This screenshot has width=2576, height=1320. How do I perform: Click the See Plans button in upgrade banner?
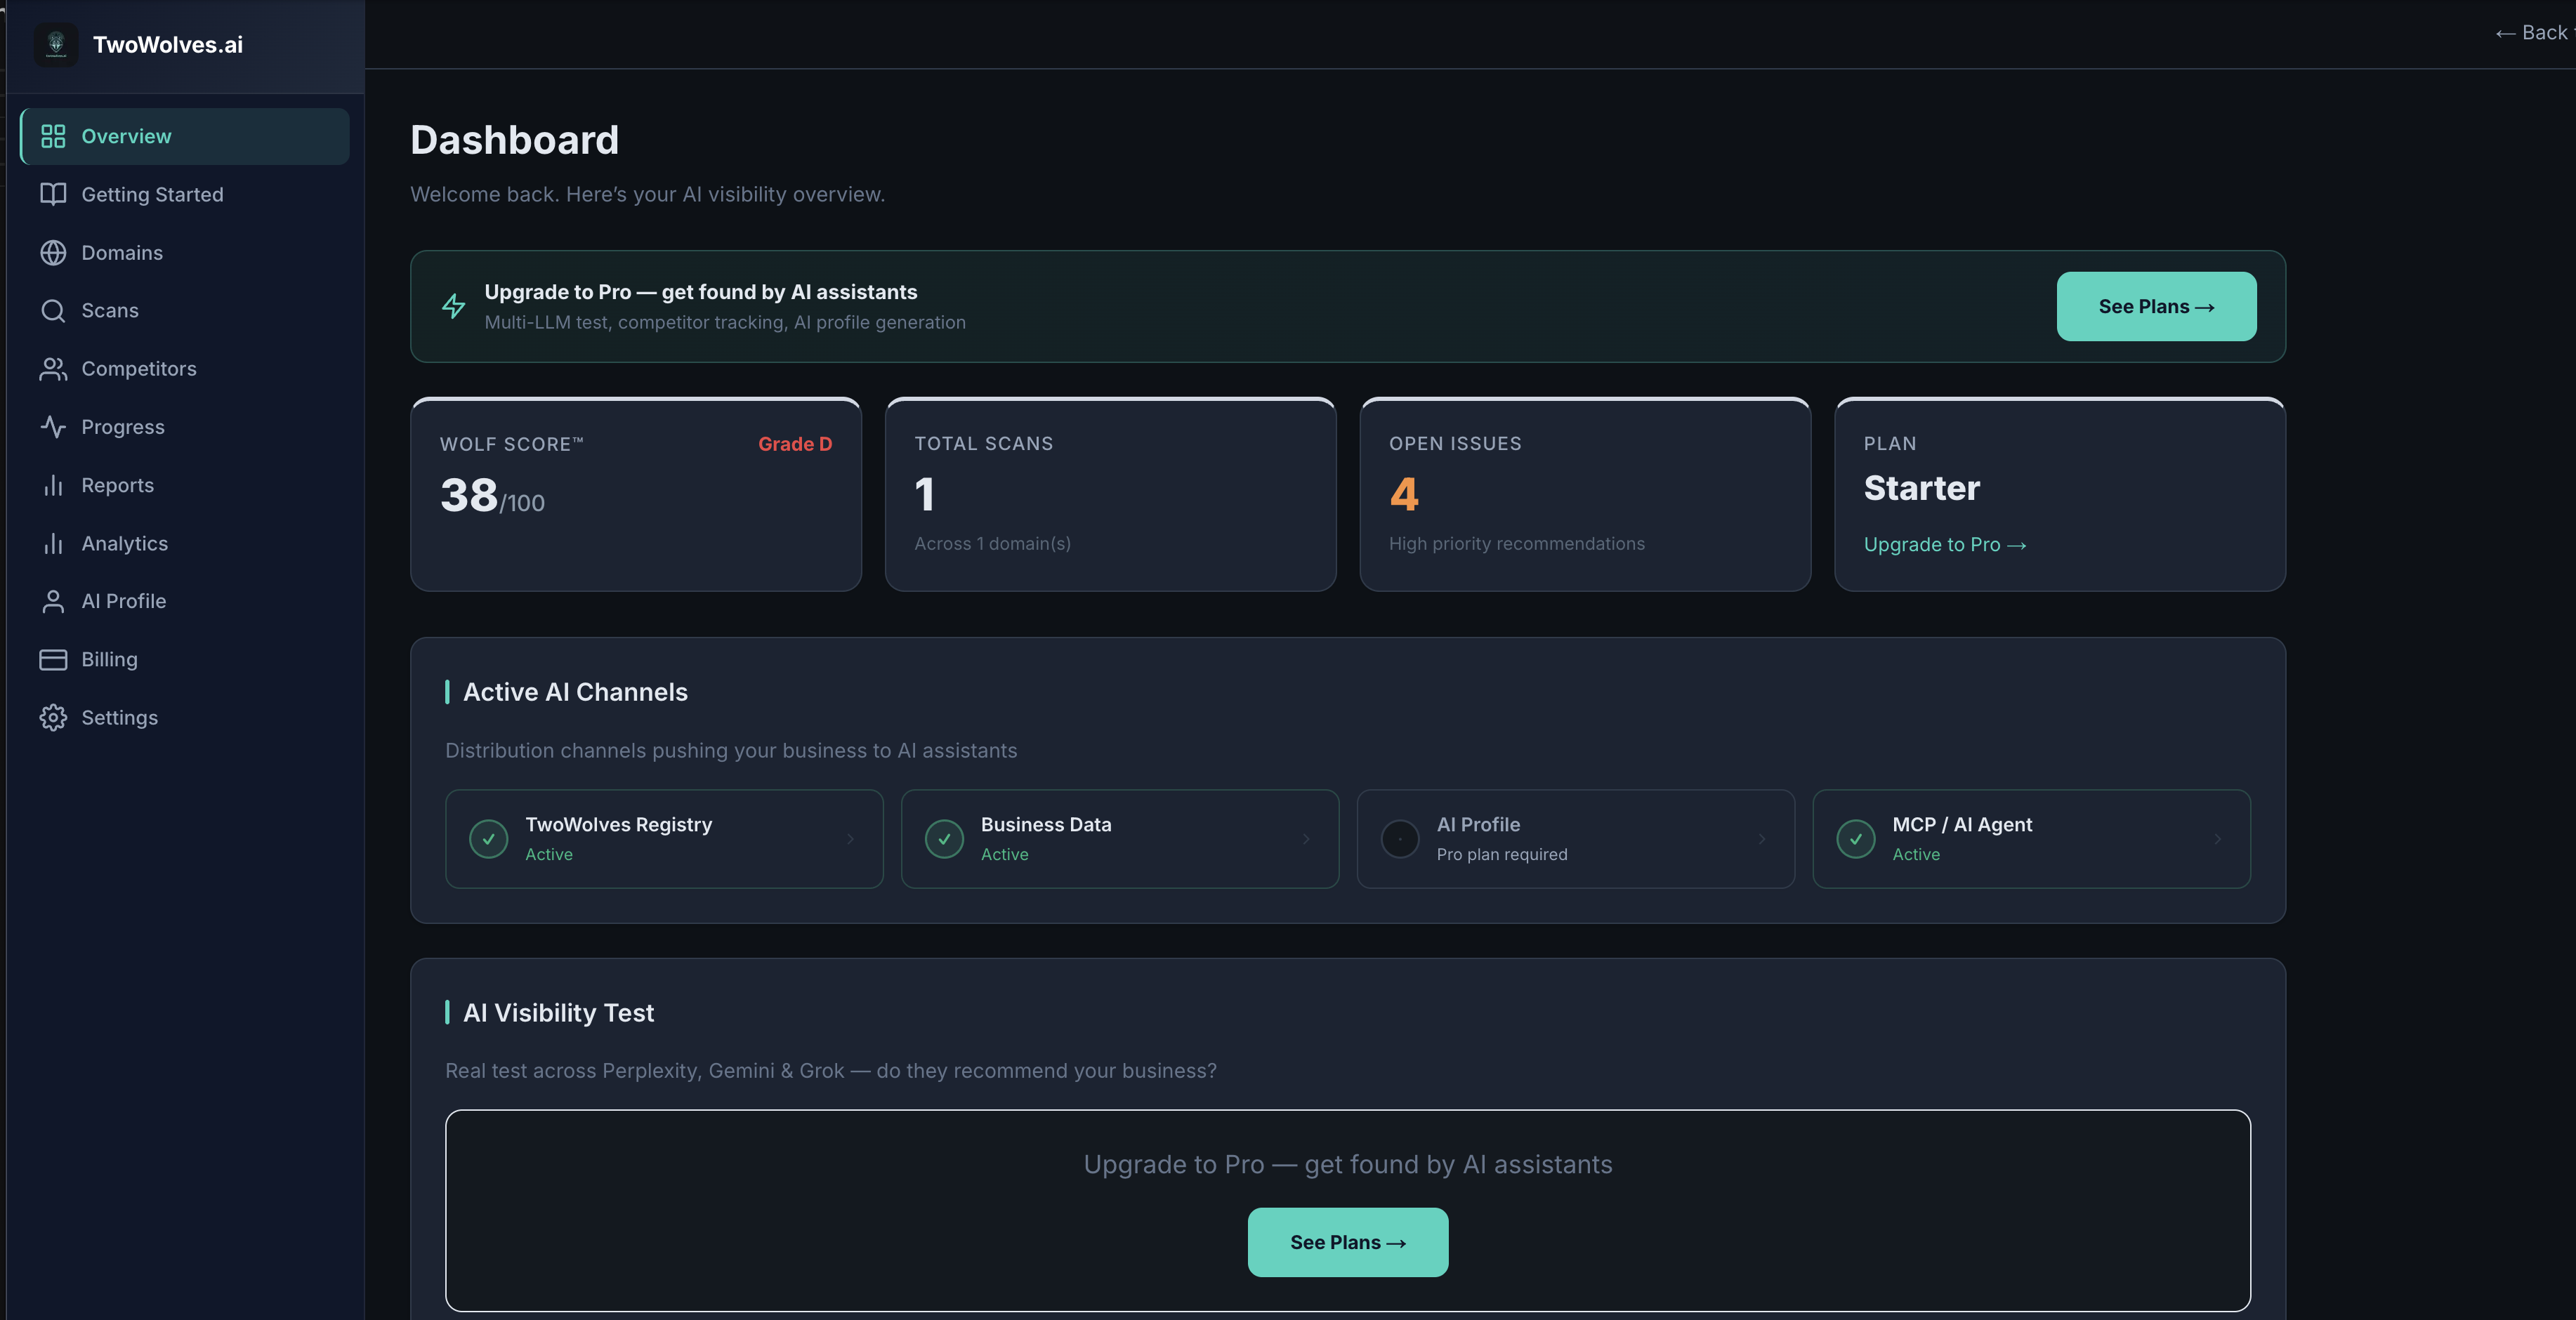coord(2155,306)
